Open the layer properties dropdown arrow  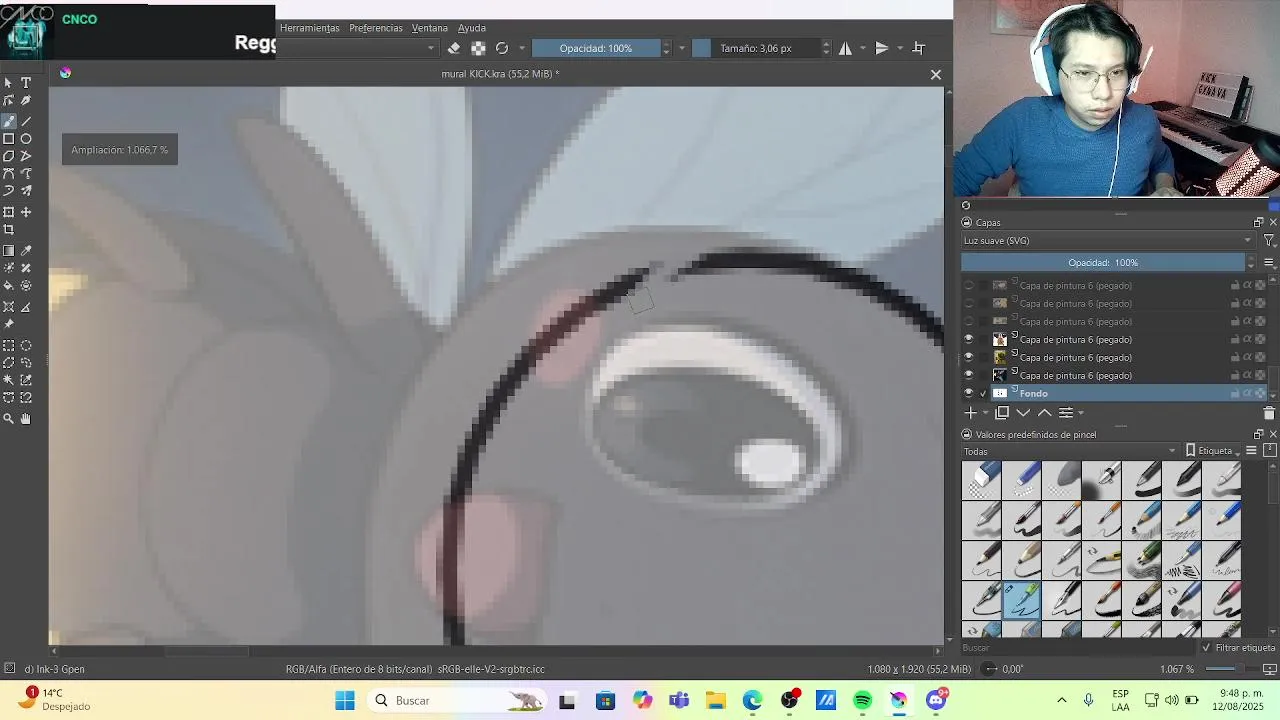coord(1080,413)
